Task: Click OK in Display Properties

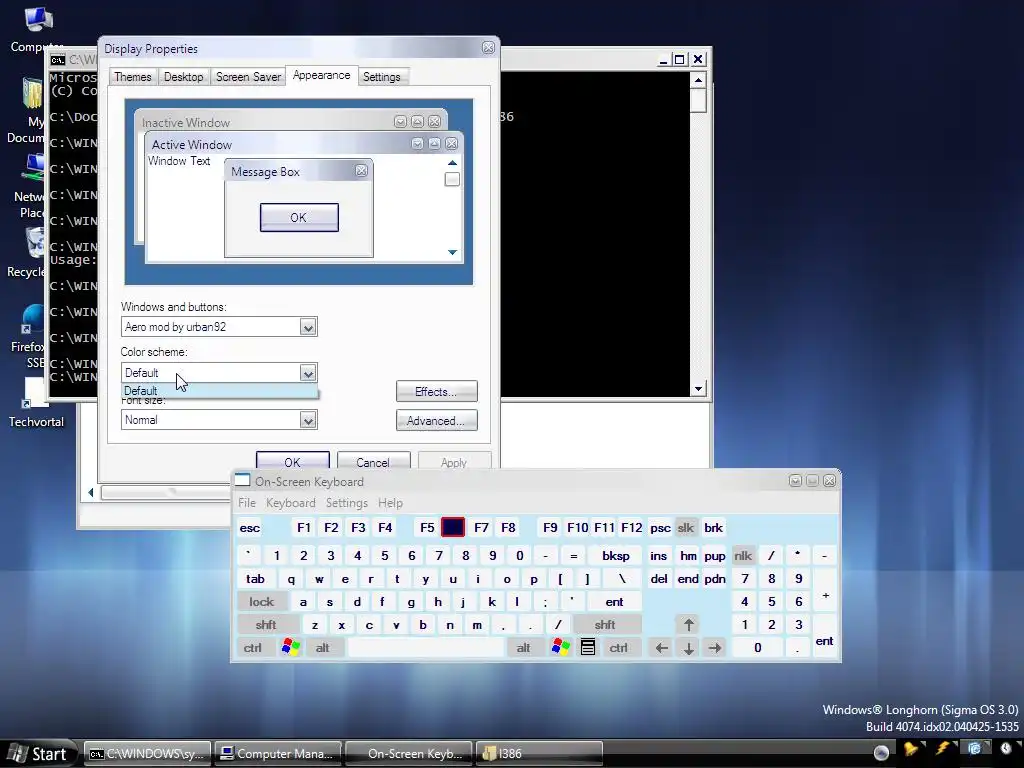Action: 293,461
